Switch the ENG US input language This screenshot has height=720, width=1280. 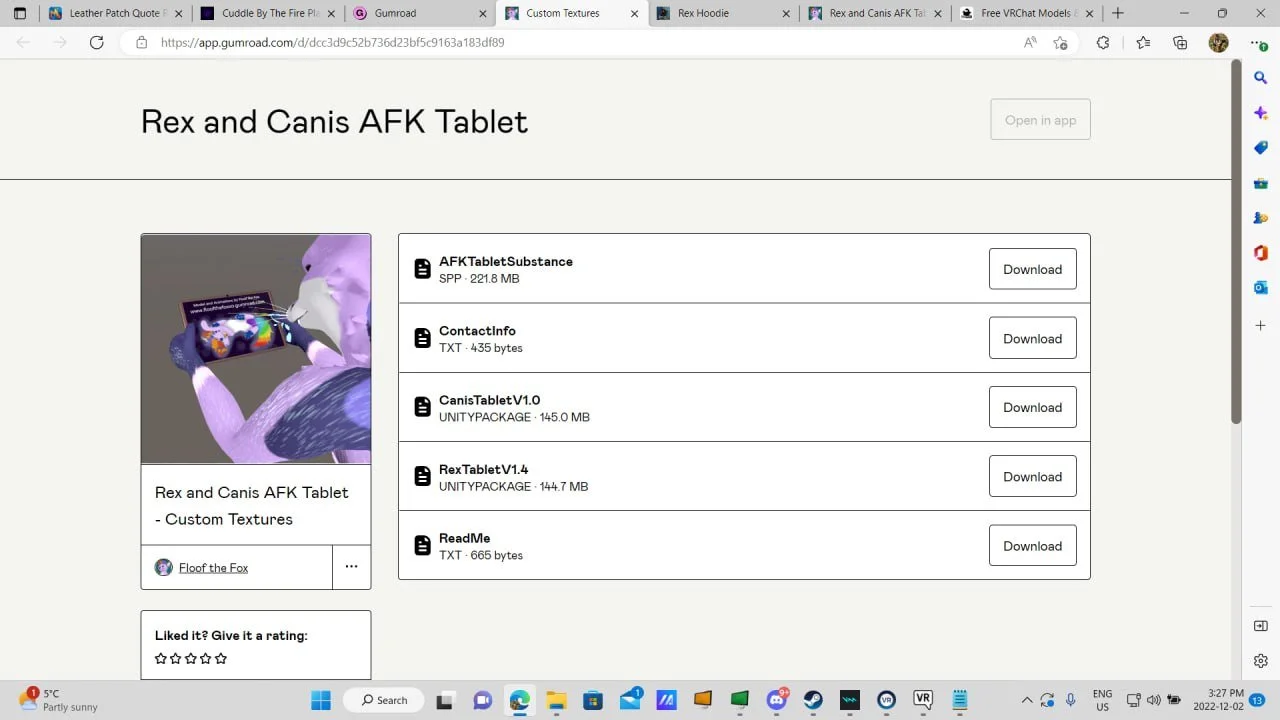pyautogui.click(x=1102, y=700)
